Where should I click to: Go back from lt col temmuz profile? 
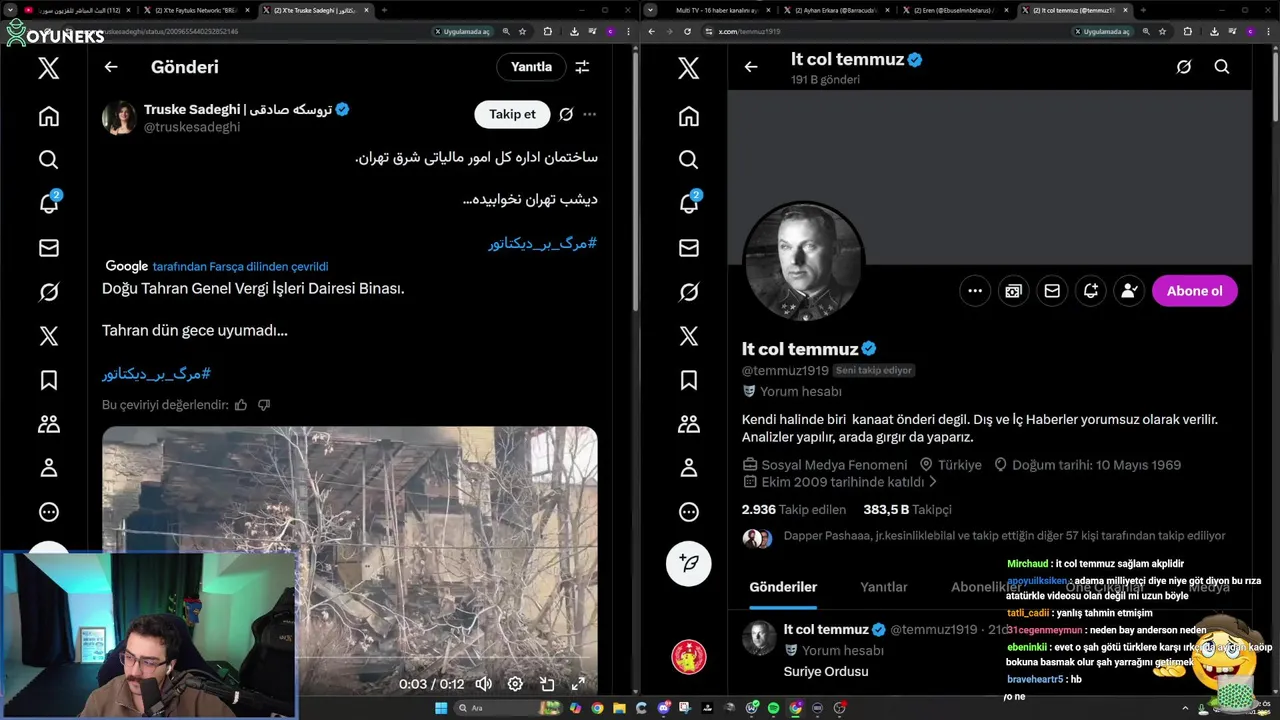click(751, 67)
